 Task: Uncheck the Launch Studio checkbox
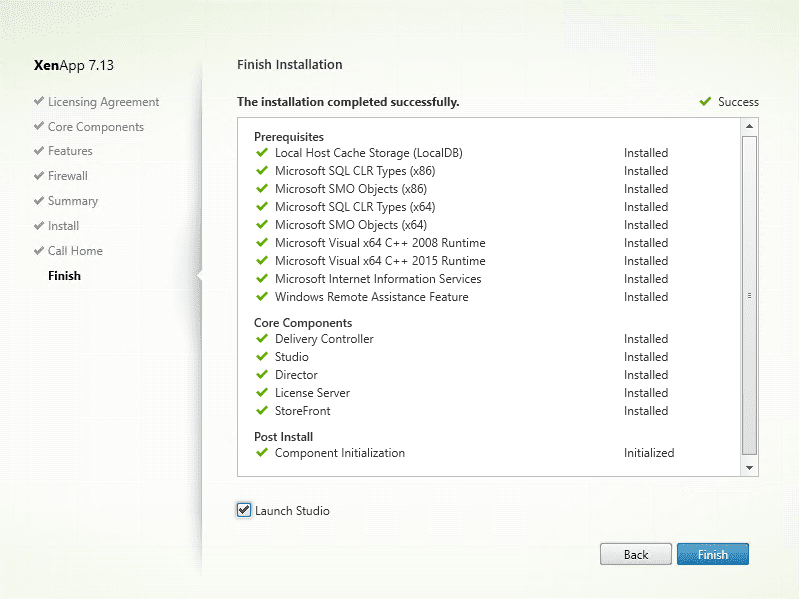coord(244,510)
